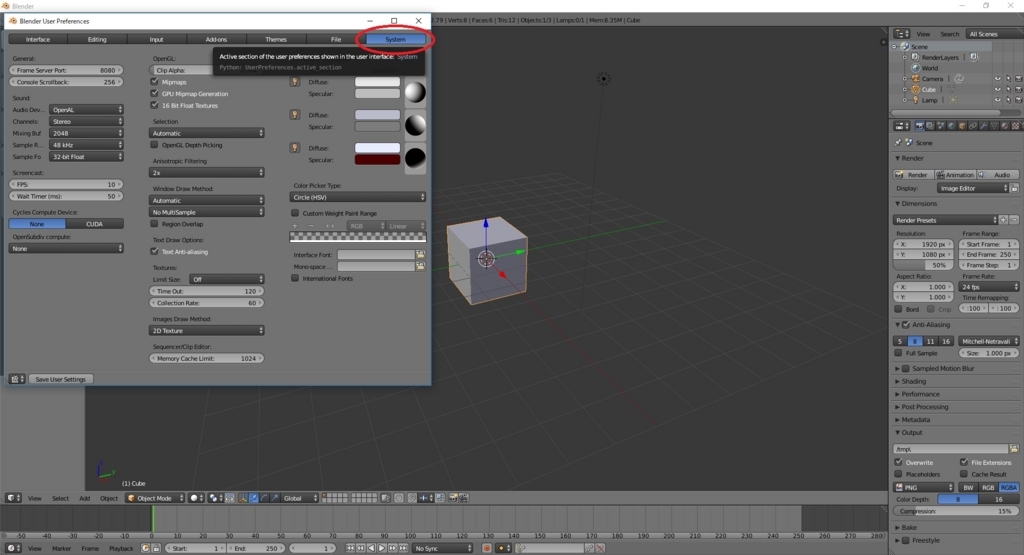Switch to the Input preferences tab
This screenshot has width=1024, height=555.
pyautogui.click(x=157, y=39)
